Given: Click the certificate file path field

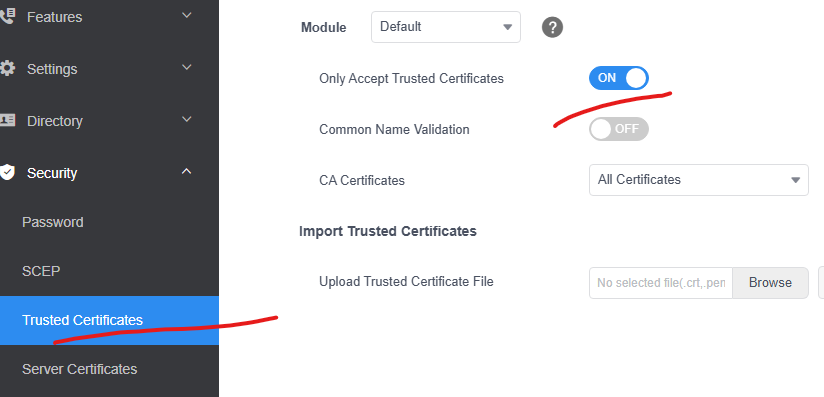Looking at the screenshot, I should click(661, 283).
